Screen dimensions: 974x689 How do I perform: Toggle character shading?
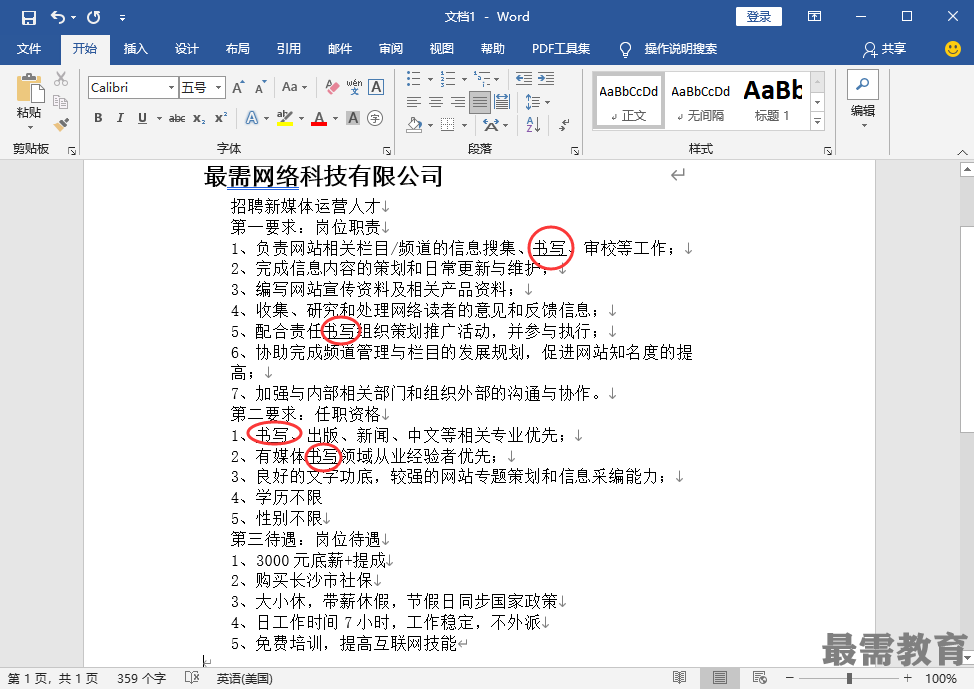[x=353, y=118]
